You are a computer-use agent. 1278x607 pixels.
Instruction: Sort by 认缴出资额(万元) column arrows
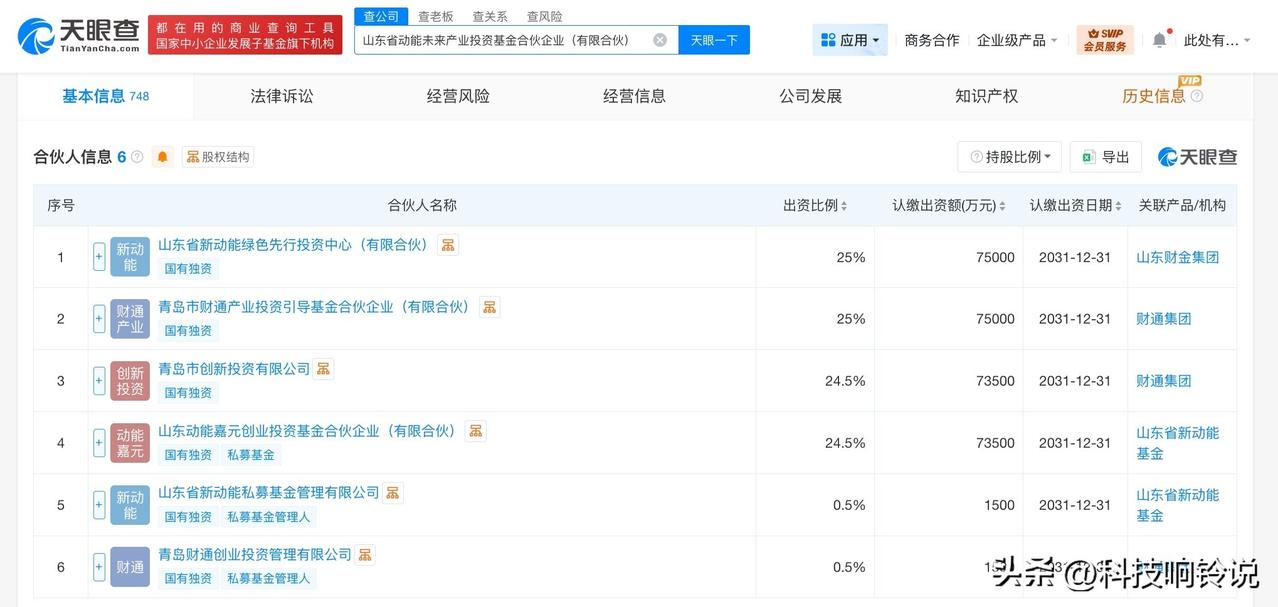1003,206
